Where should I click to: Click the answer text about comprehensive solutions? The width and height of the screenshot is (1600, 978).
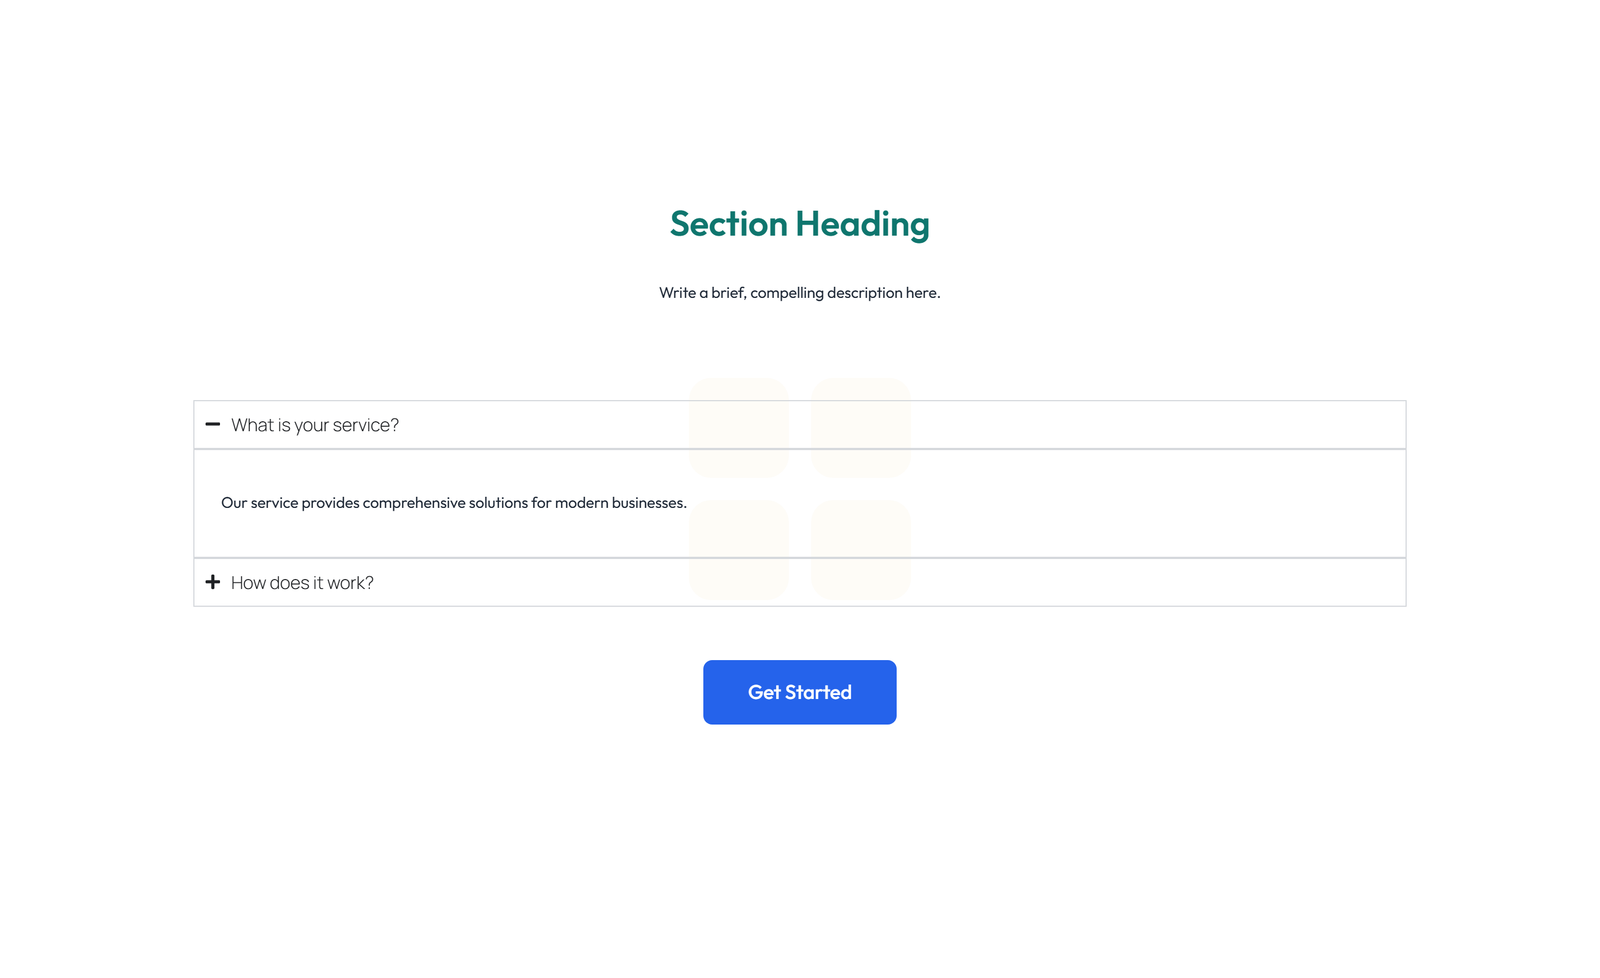[x=454, y=503]
